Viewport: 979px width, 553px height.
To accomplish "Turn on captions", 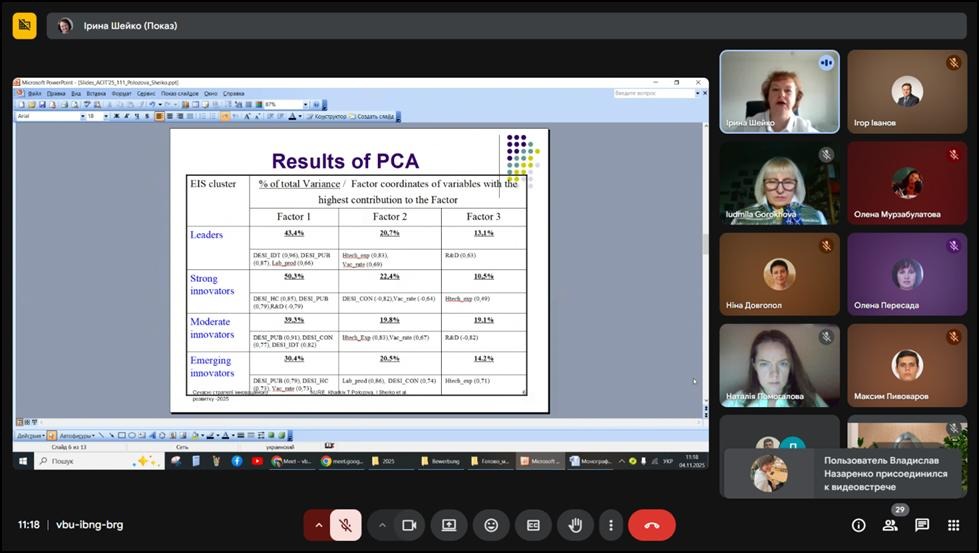I will pos(533,525).
